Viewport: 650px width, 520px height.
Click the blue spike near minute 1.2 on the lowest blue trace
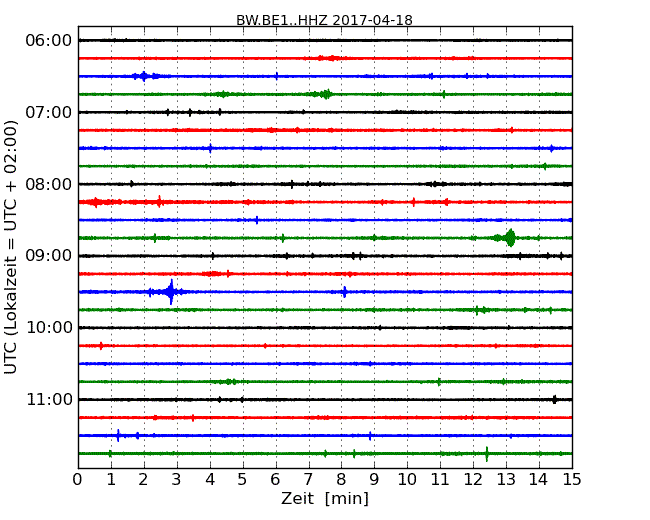pos(118,435)
